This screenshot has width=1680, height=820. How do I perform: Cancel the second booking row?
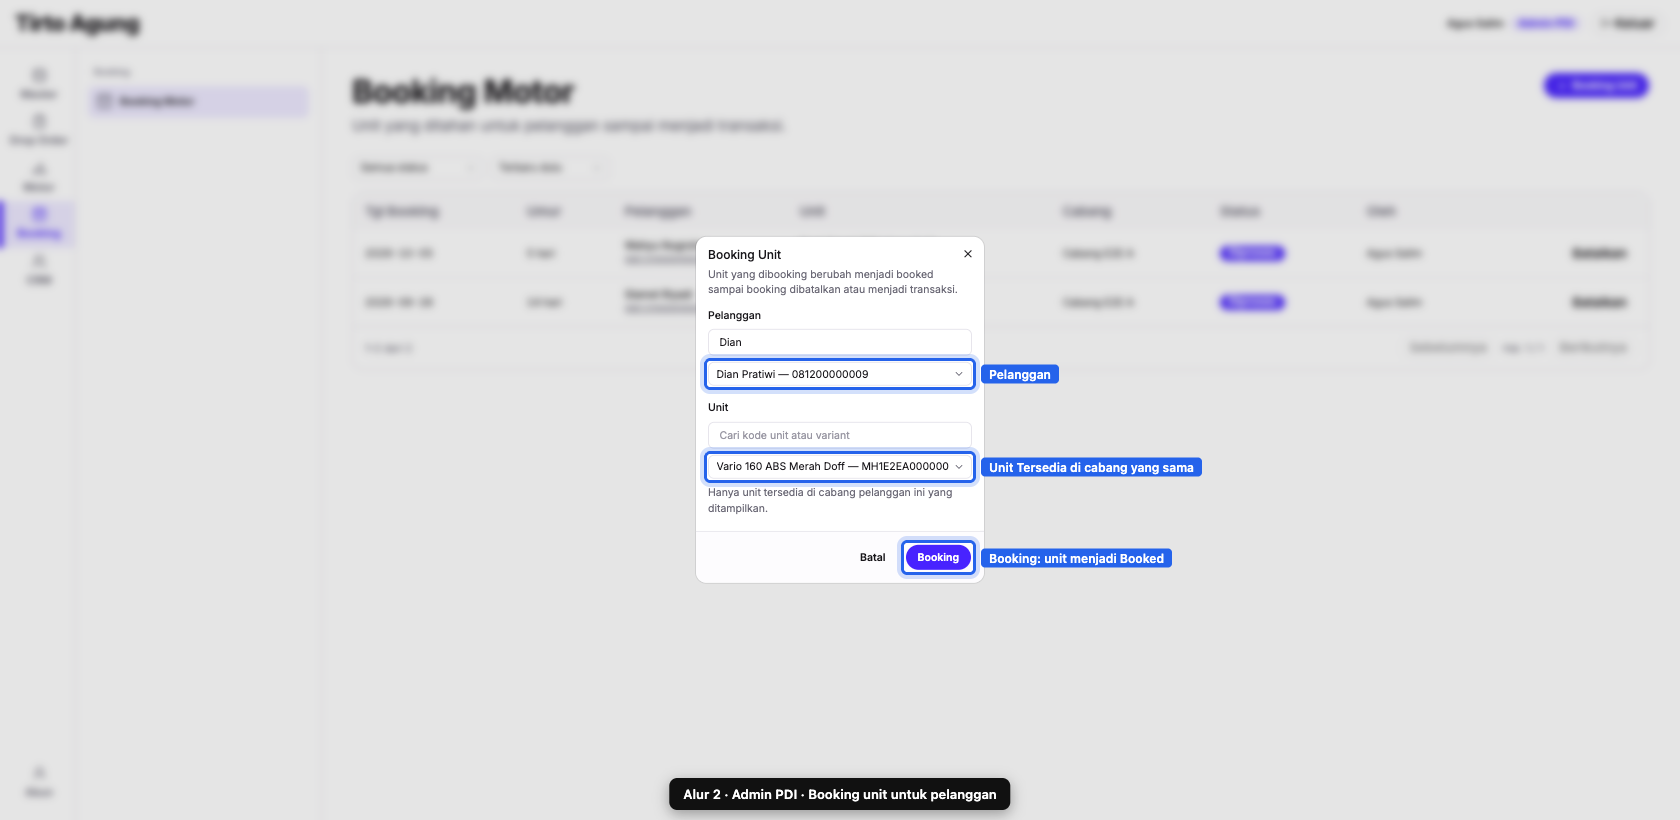coord(1598,302)
